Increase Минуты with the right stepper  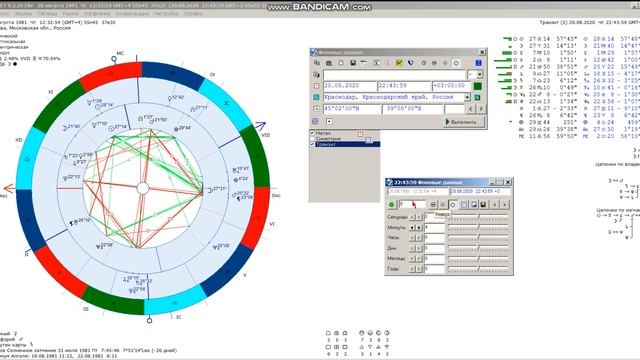pos(418,227)
